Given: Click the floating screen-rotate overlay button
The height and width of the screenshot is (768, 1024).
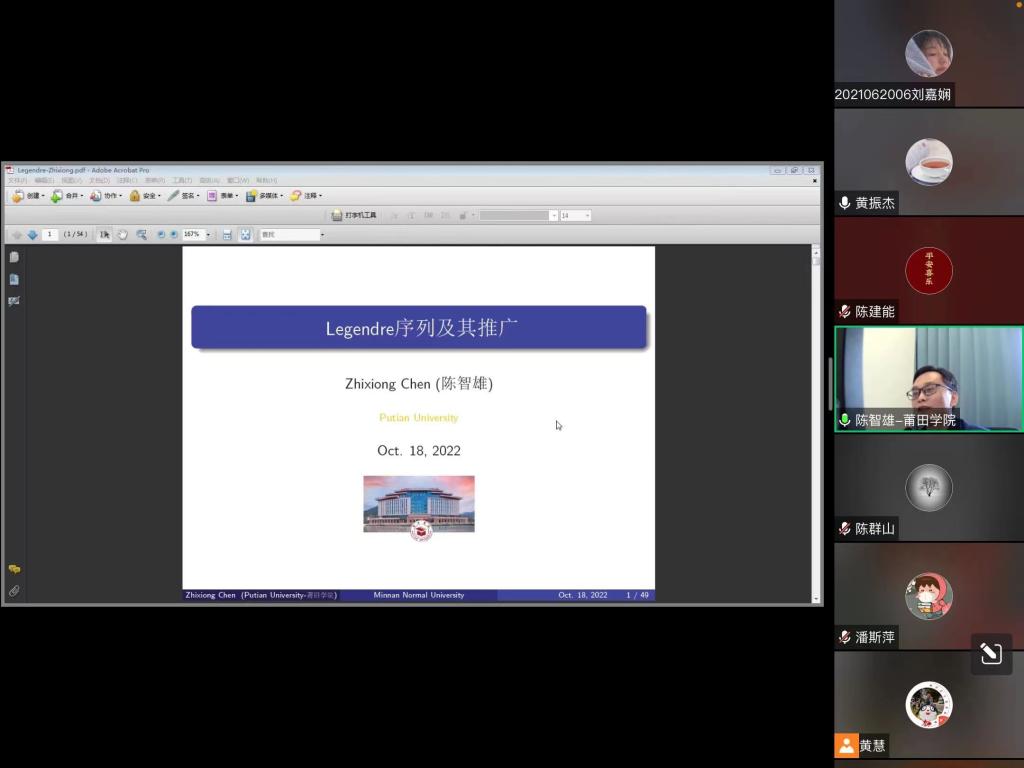Looking at the screenshot, I should click(991, 654).
